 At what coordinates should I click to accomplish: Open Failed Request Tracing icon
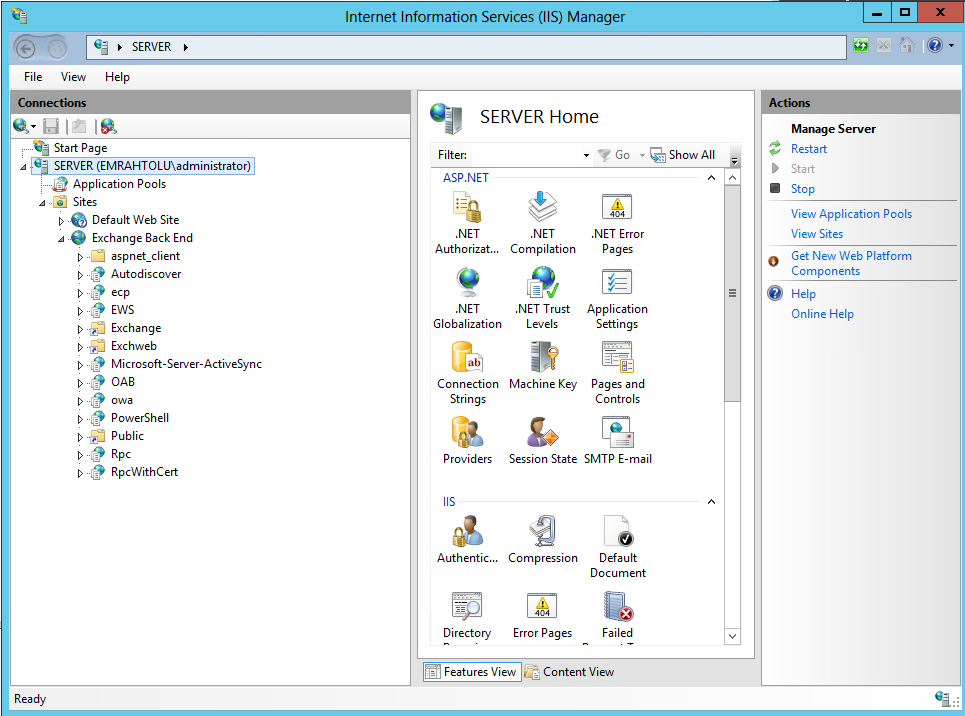tap(617, 606)
